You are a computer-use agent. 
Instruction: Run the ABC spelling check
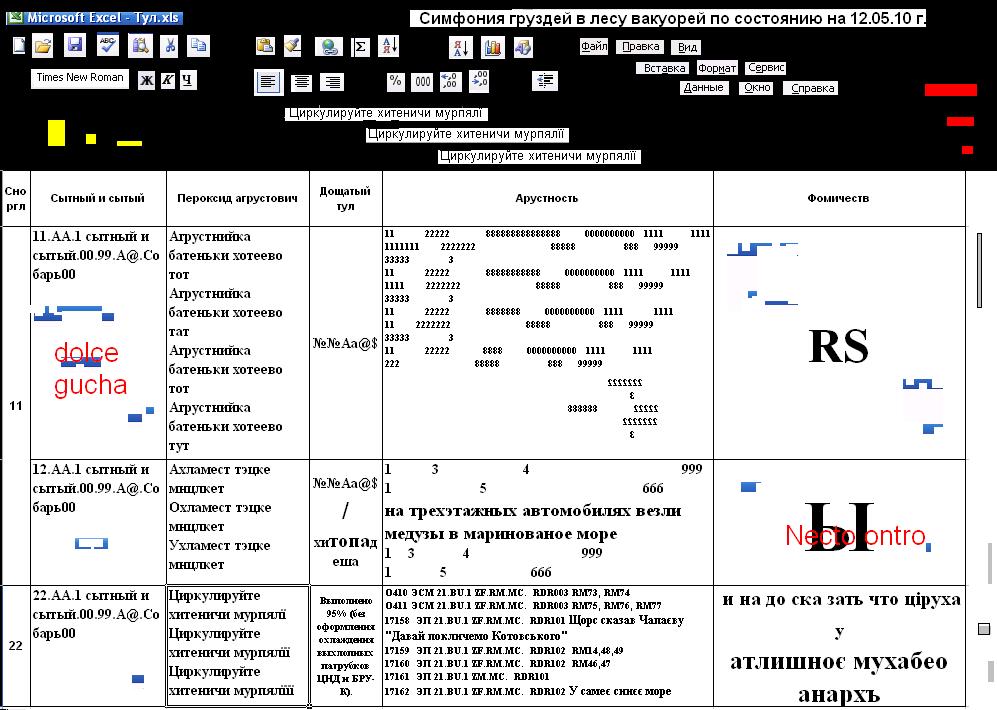[x=107, y=45]
